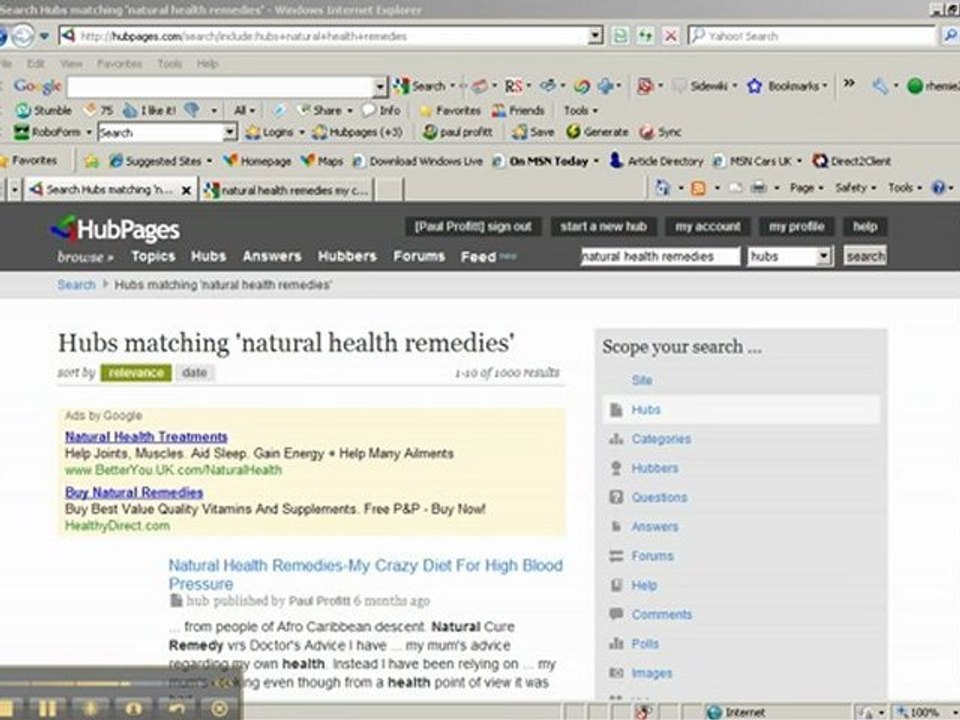Click the Stumble icon in StumbleUpon toolbar

point(23,110)
